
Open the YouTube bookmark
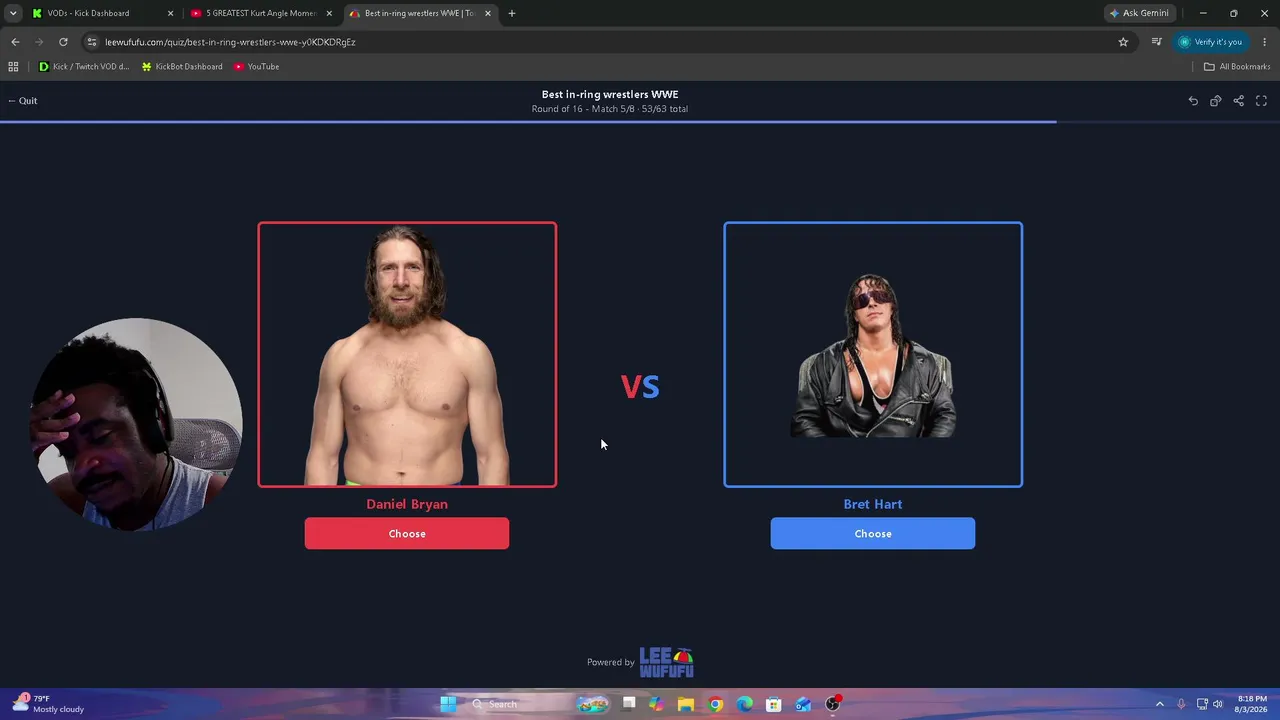(x=256, y=67)
